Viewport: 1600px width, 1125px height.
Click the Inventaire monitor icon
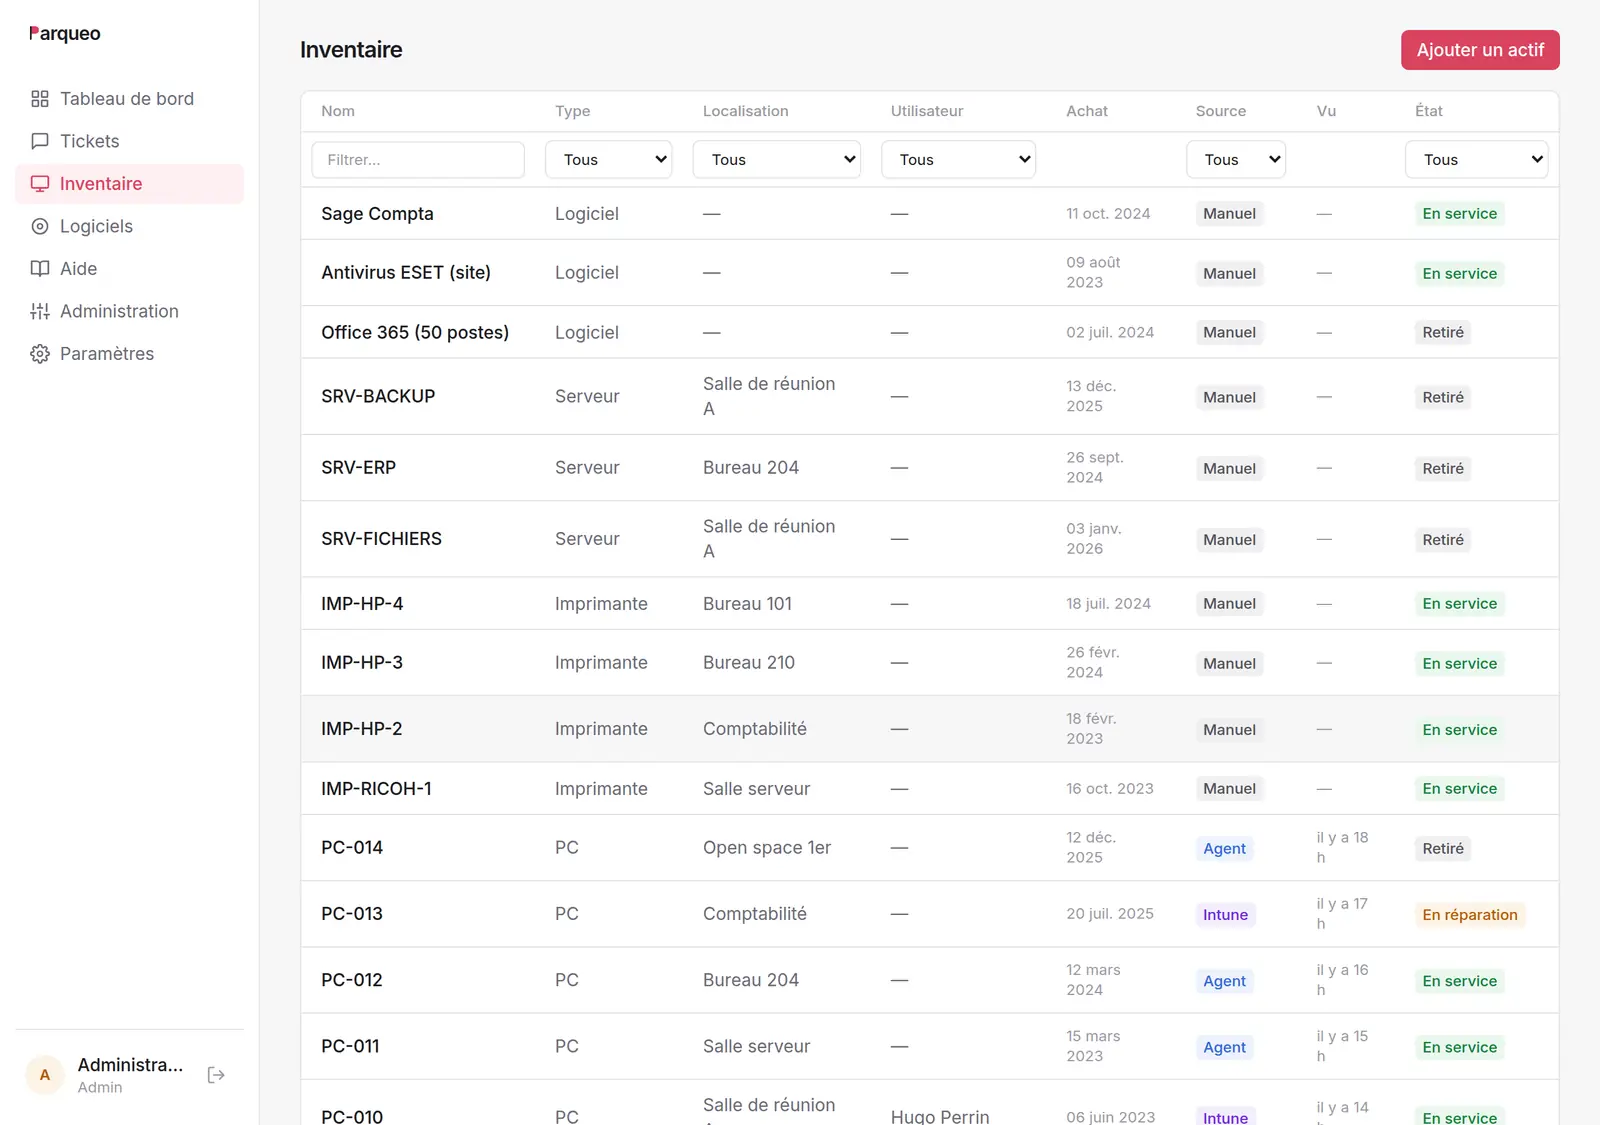(x=40, y=184)
